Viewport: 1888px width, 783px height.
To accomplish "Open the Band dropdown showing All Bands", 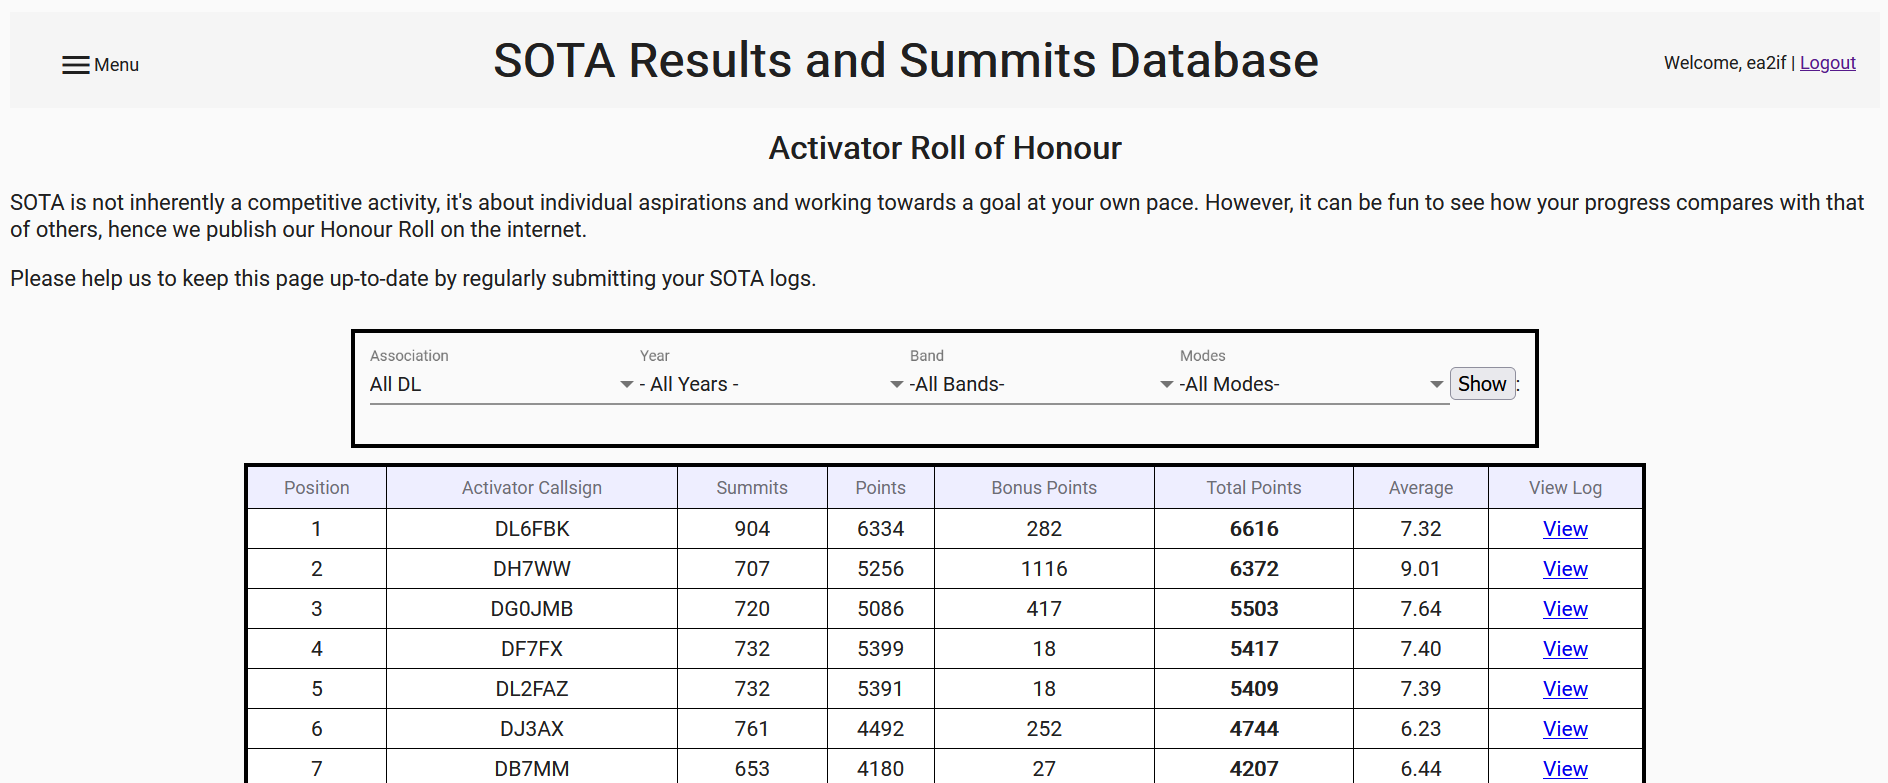I will tap(1044, 384).
